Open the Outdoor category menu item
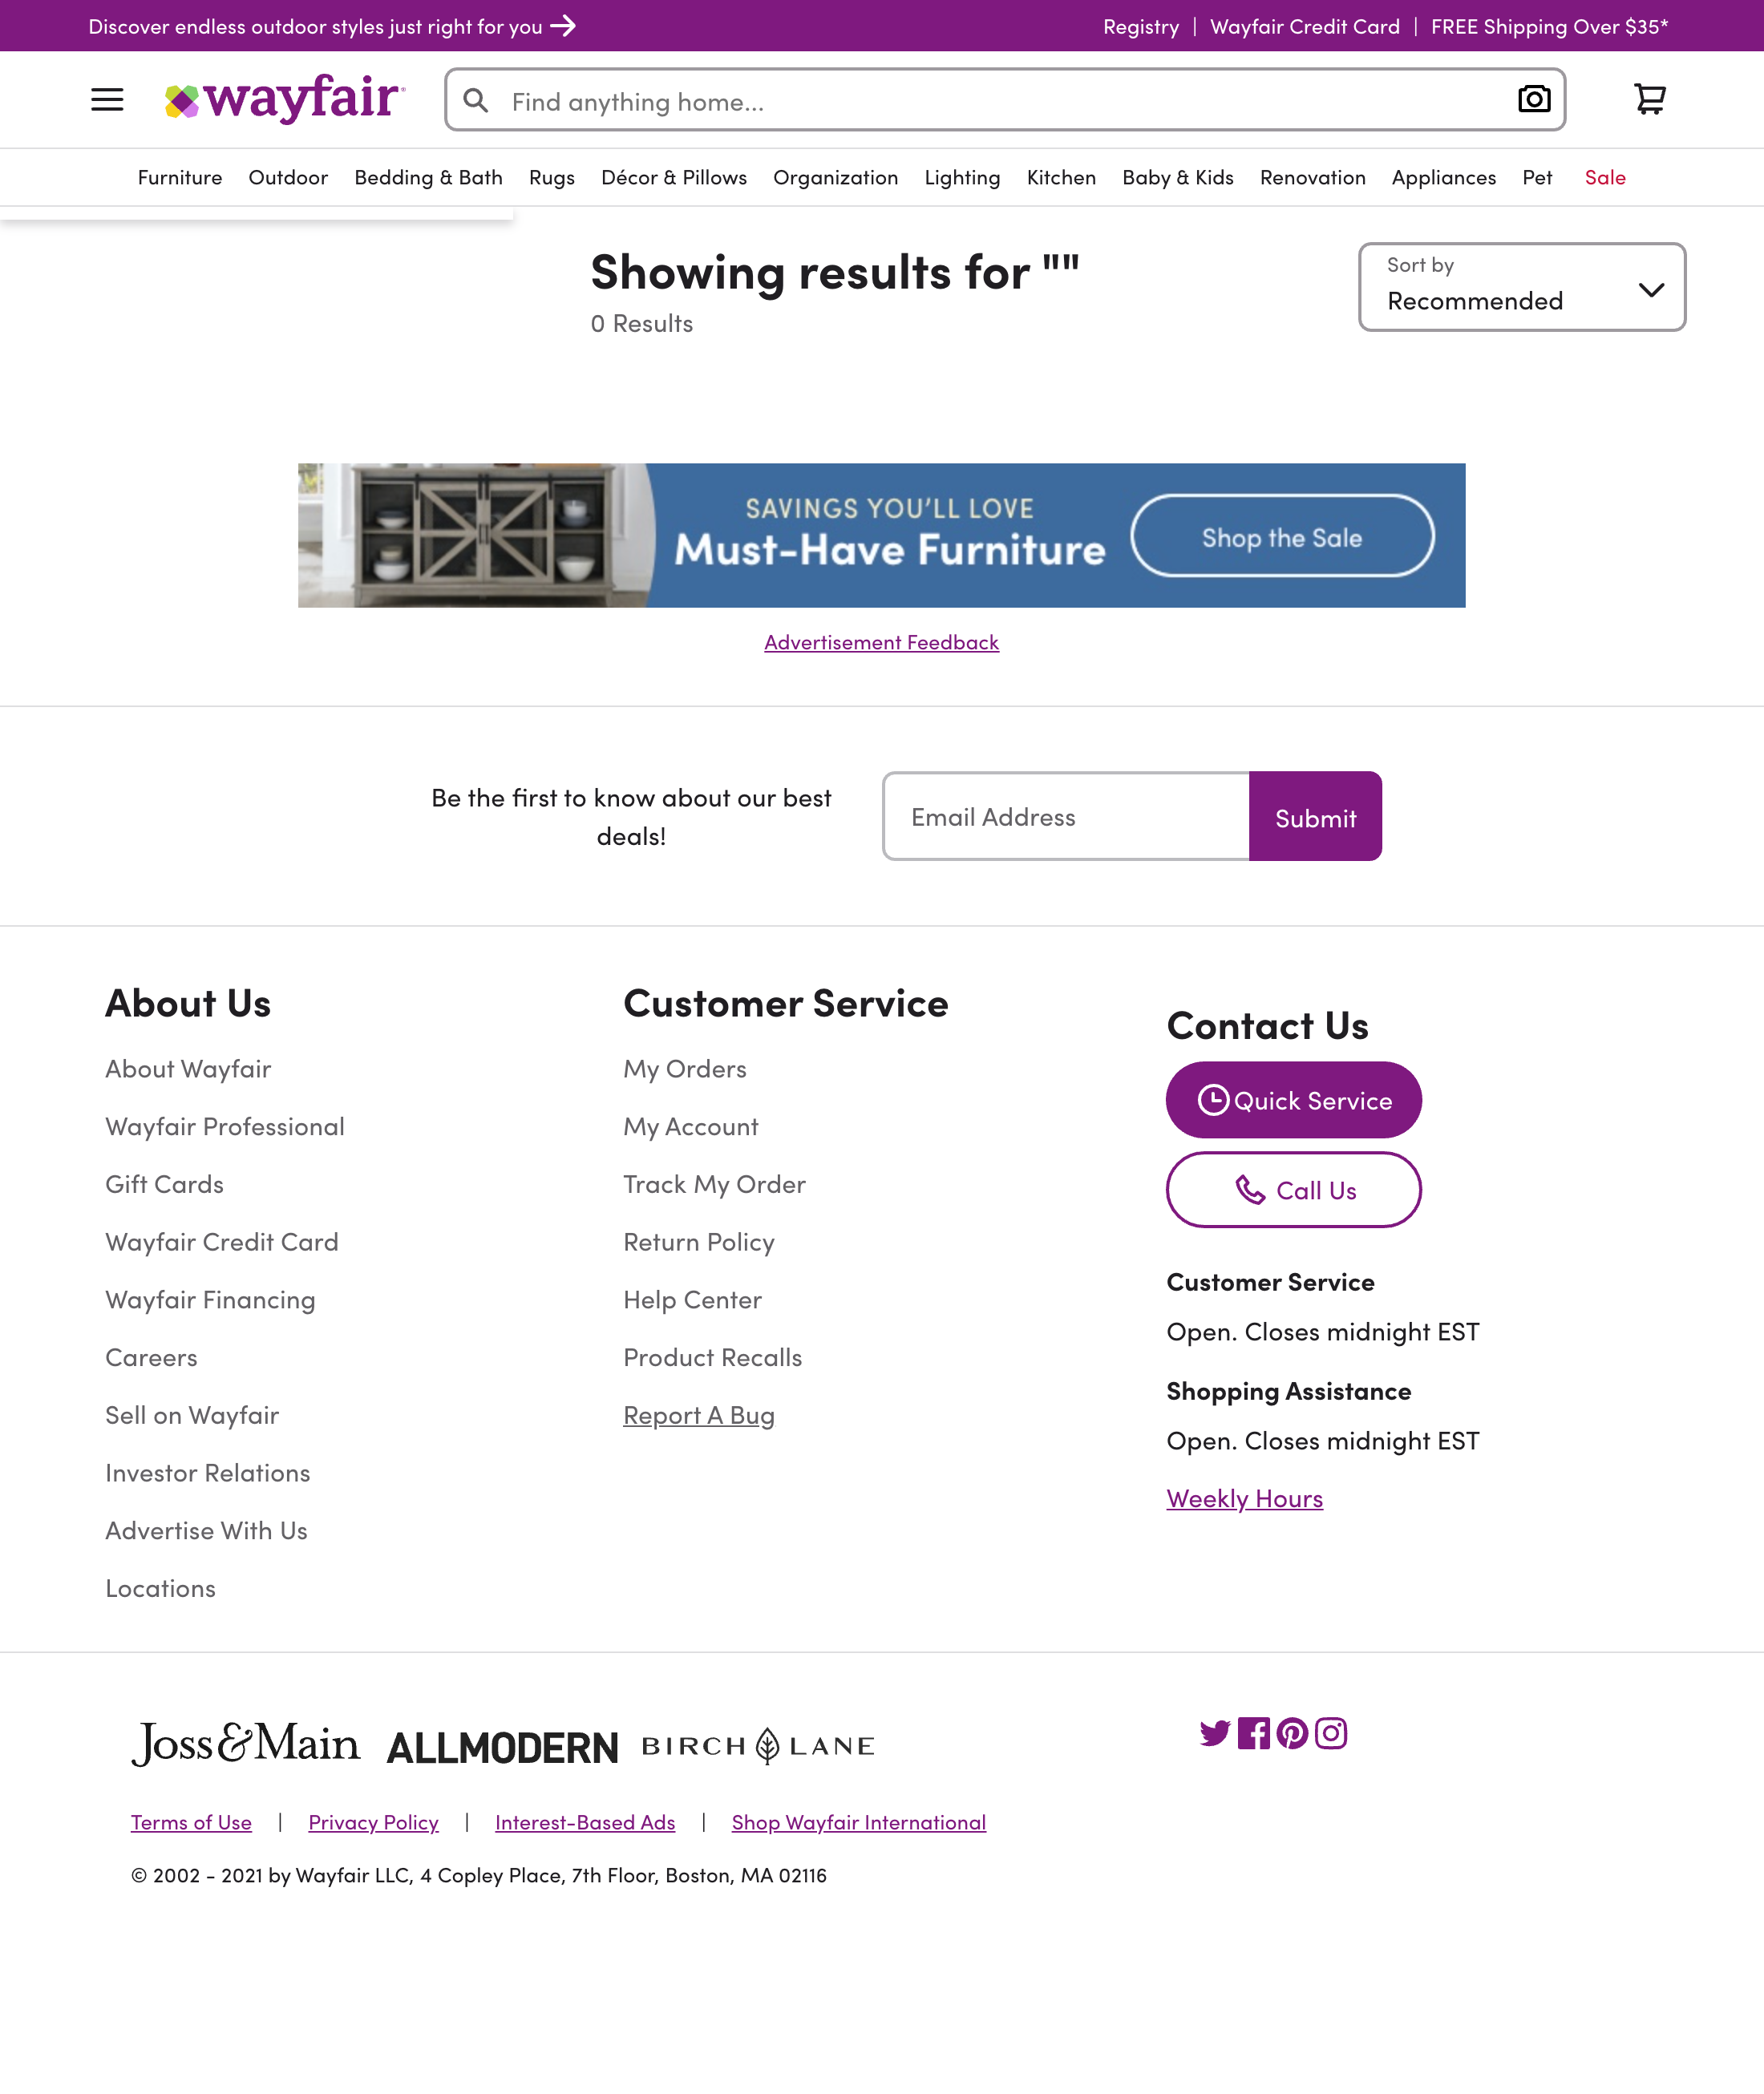 (287, 175)
